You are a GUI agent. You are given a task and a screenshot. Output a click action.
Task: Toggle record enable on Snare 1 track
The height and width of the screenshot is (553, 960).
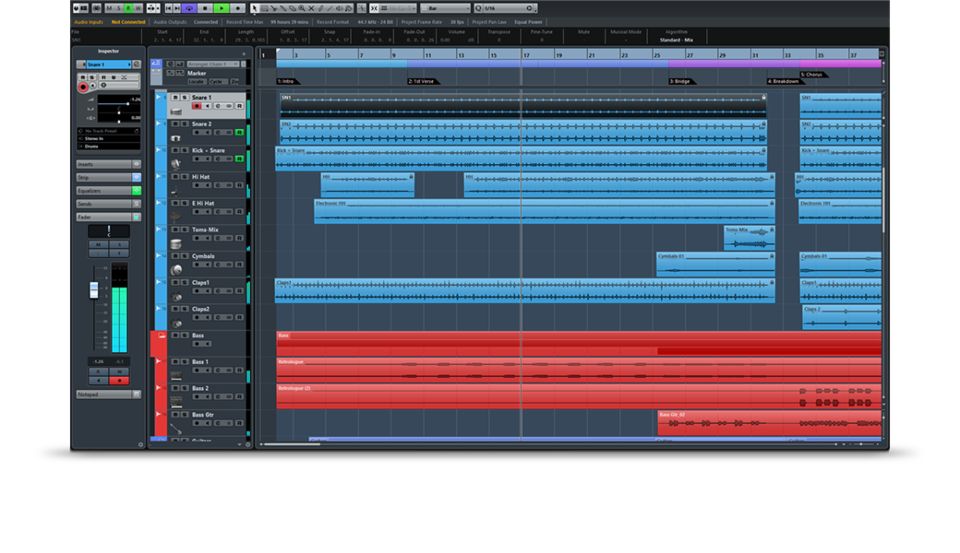point(196,106)
